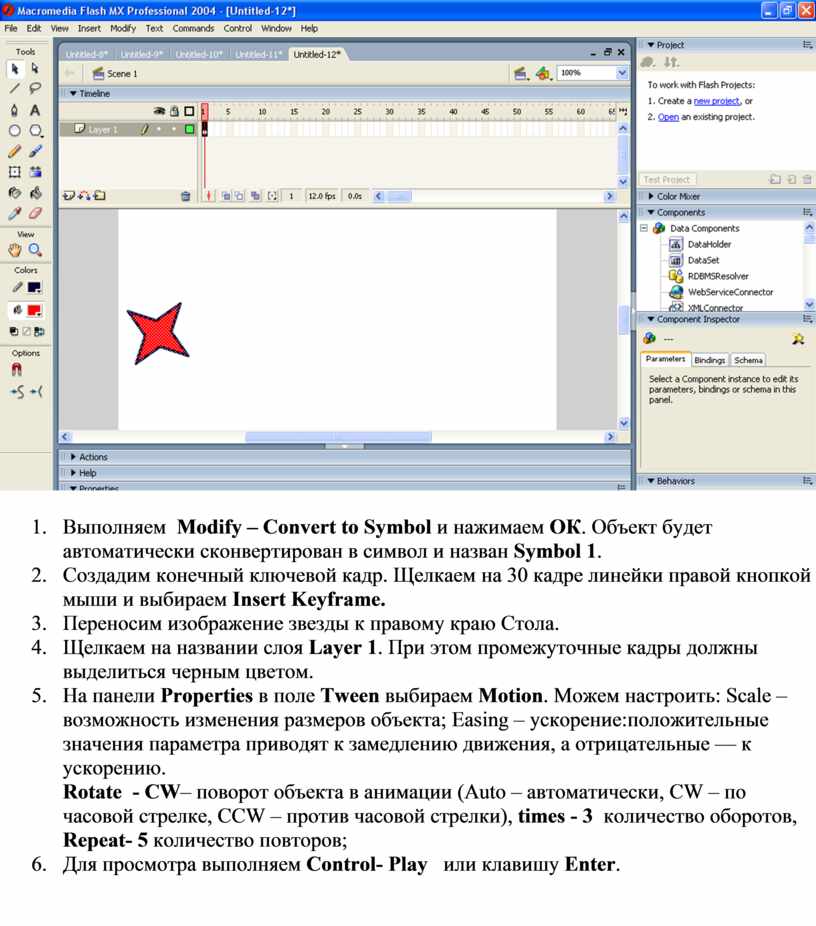Screen dimensions: 816x926
Task: Collapse the Component Inspector panel
Action: click(x=651, y=319)
